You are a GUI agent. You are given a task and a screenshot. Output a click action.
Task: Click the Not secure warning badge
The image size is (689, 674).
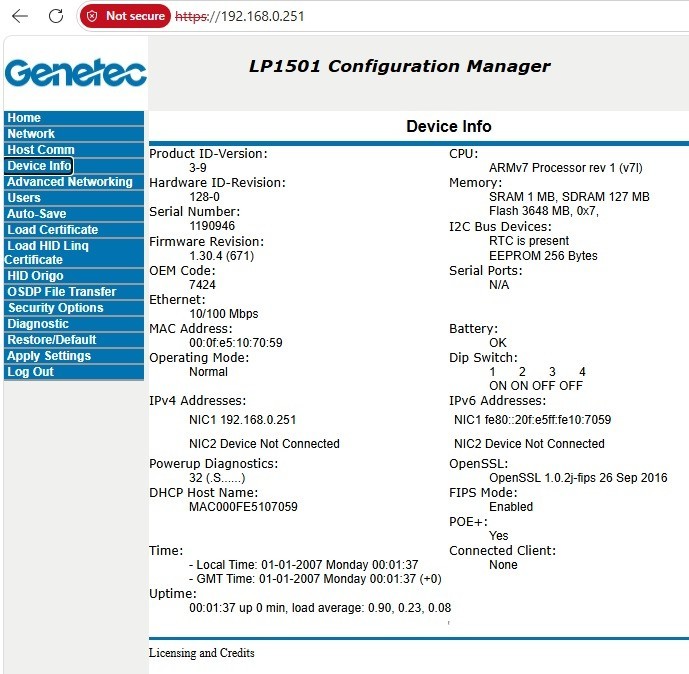[125, 16]
